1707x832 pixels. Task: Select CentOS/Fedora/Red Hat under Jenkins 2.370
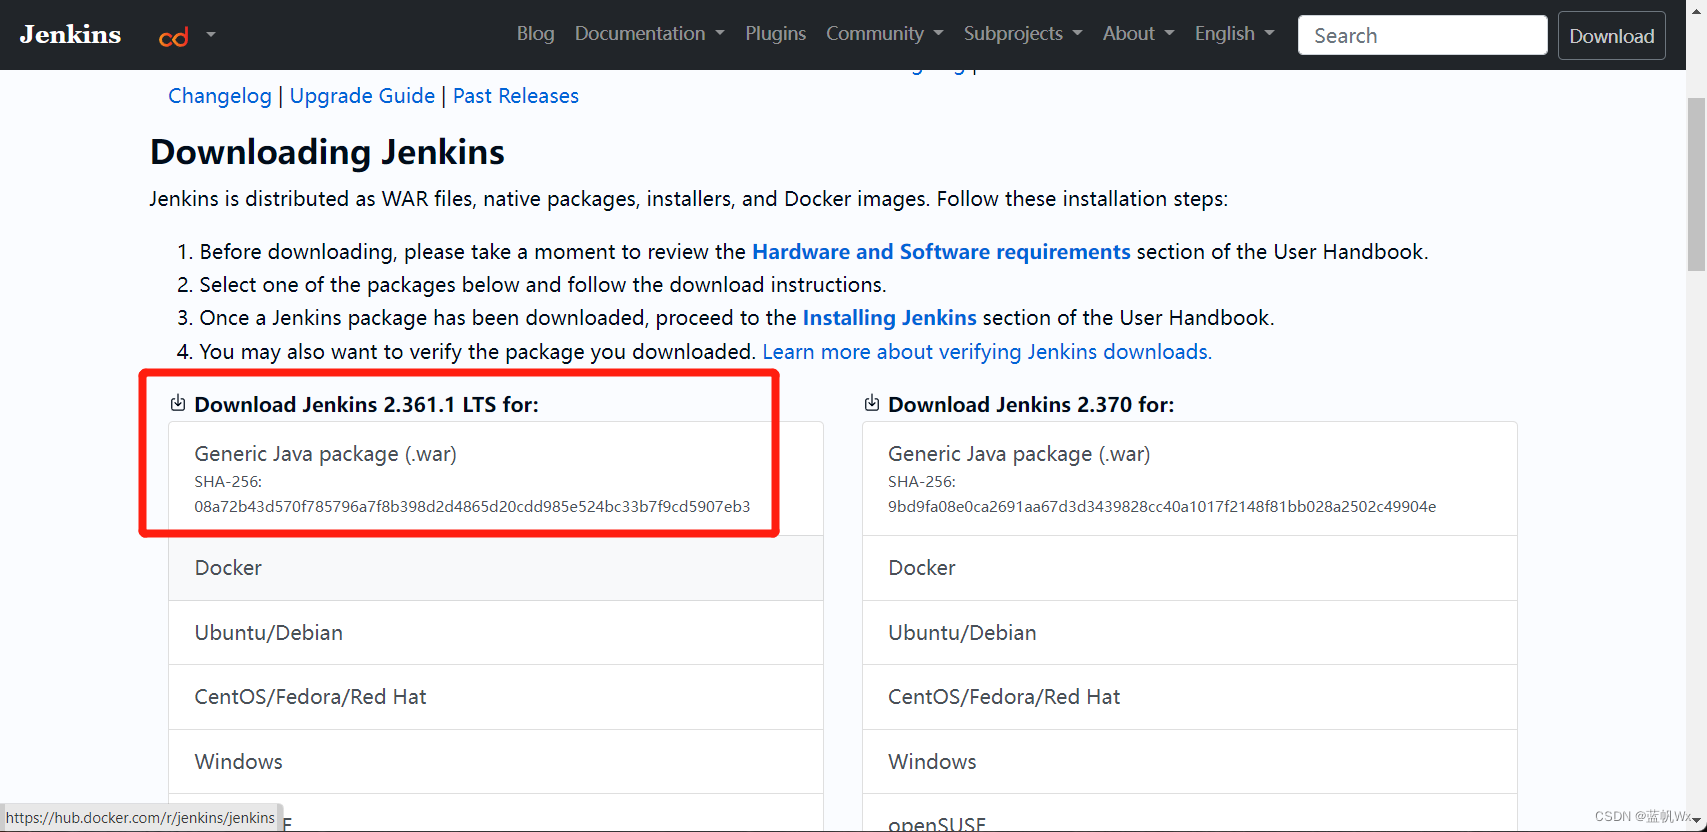[1190, 697]
